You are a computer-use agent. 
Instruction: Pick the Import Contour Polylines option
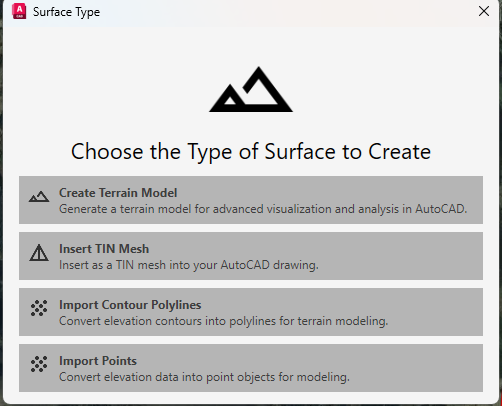tap(251, 312)
